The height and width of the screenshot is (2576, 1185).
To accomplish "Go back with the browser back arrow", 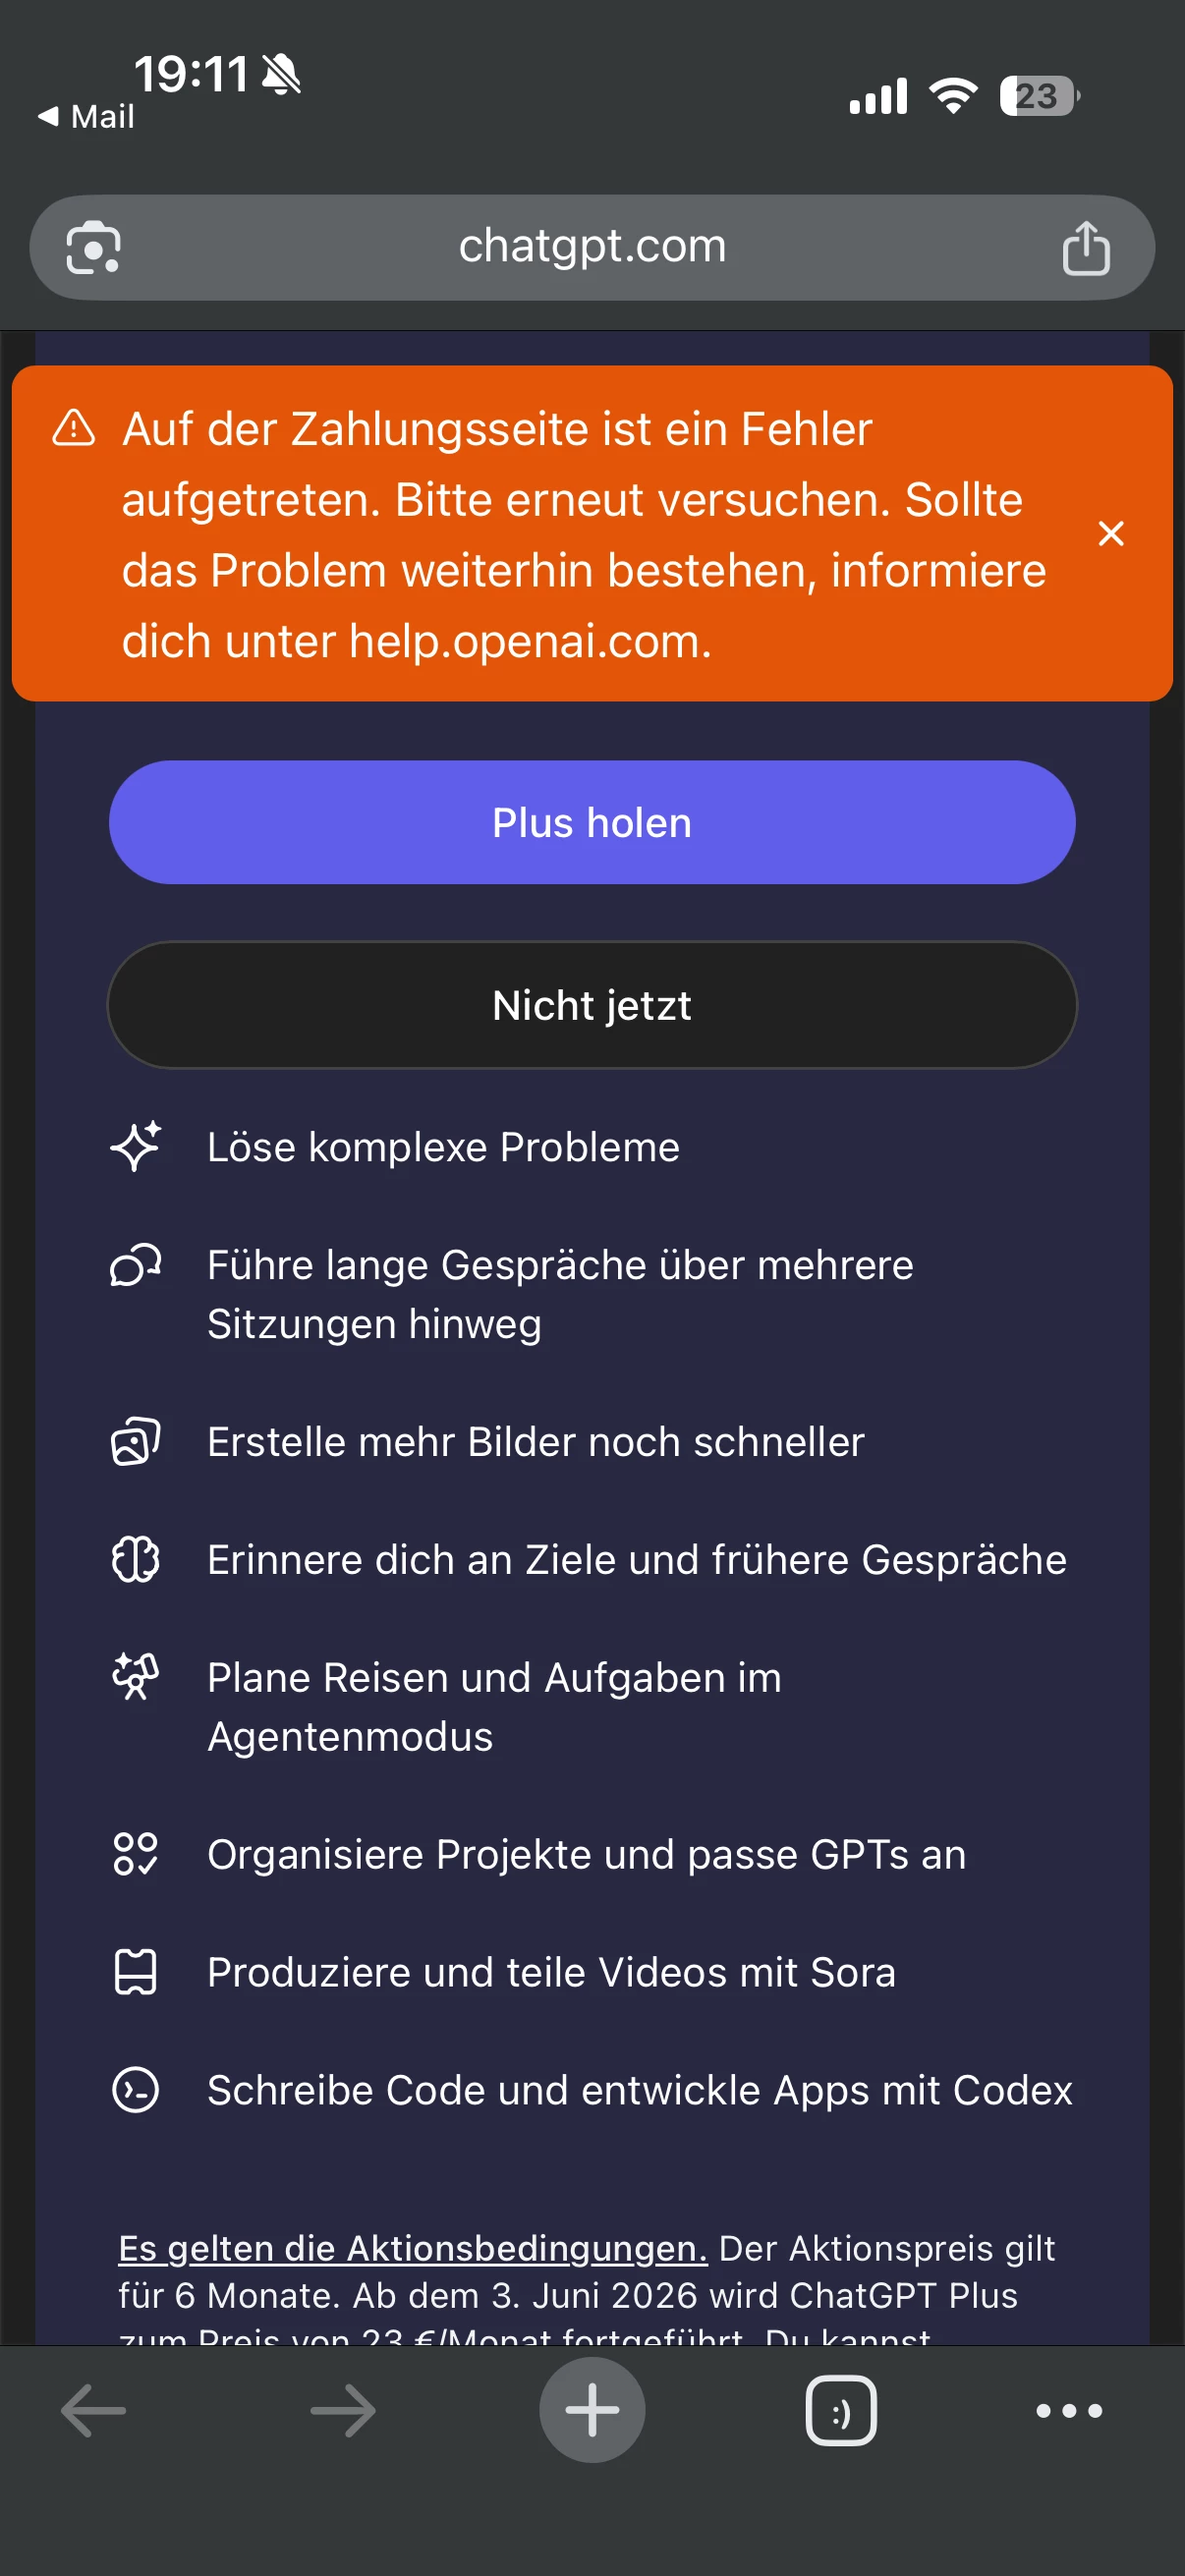I will point(93,2410).
